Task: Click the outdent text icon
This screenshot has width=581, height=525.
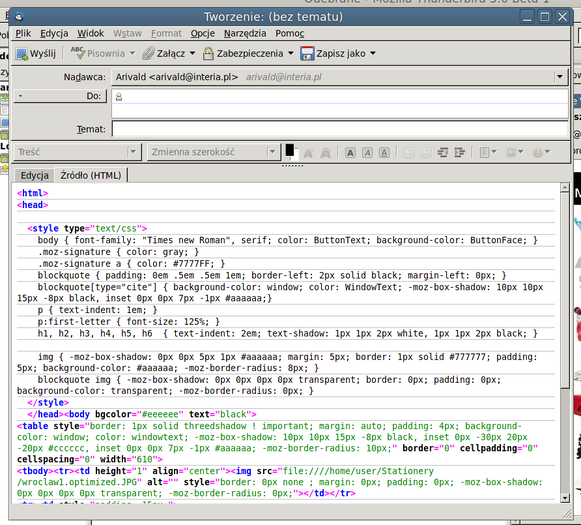Action: click(442, 152)
